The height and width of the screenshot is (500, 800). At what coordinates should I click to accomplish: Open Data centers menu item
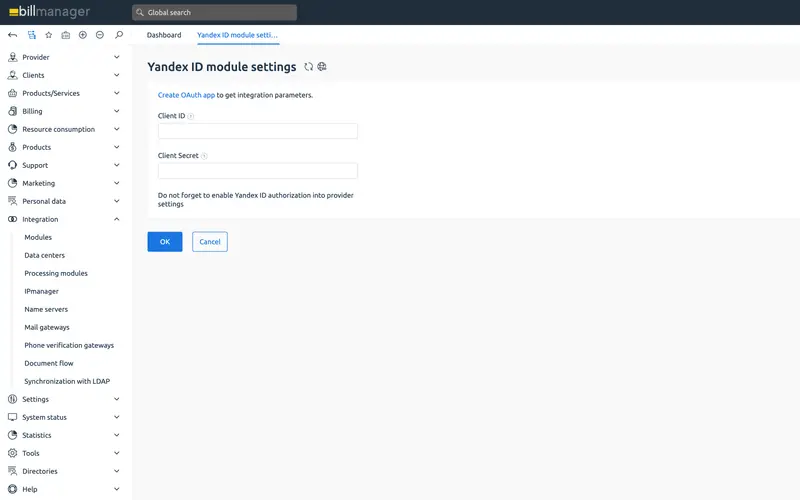click(44, 255)
